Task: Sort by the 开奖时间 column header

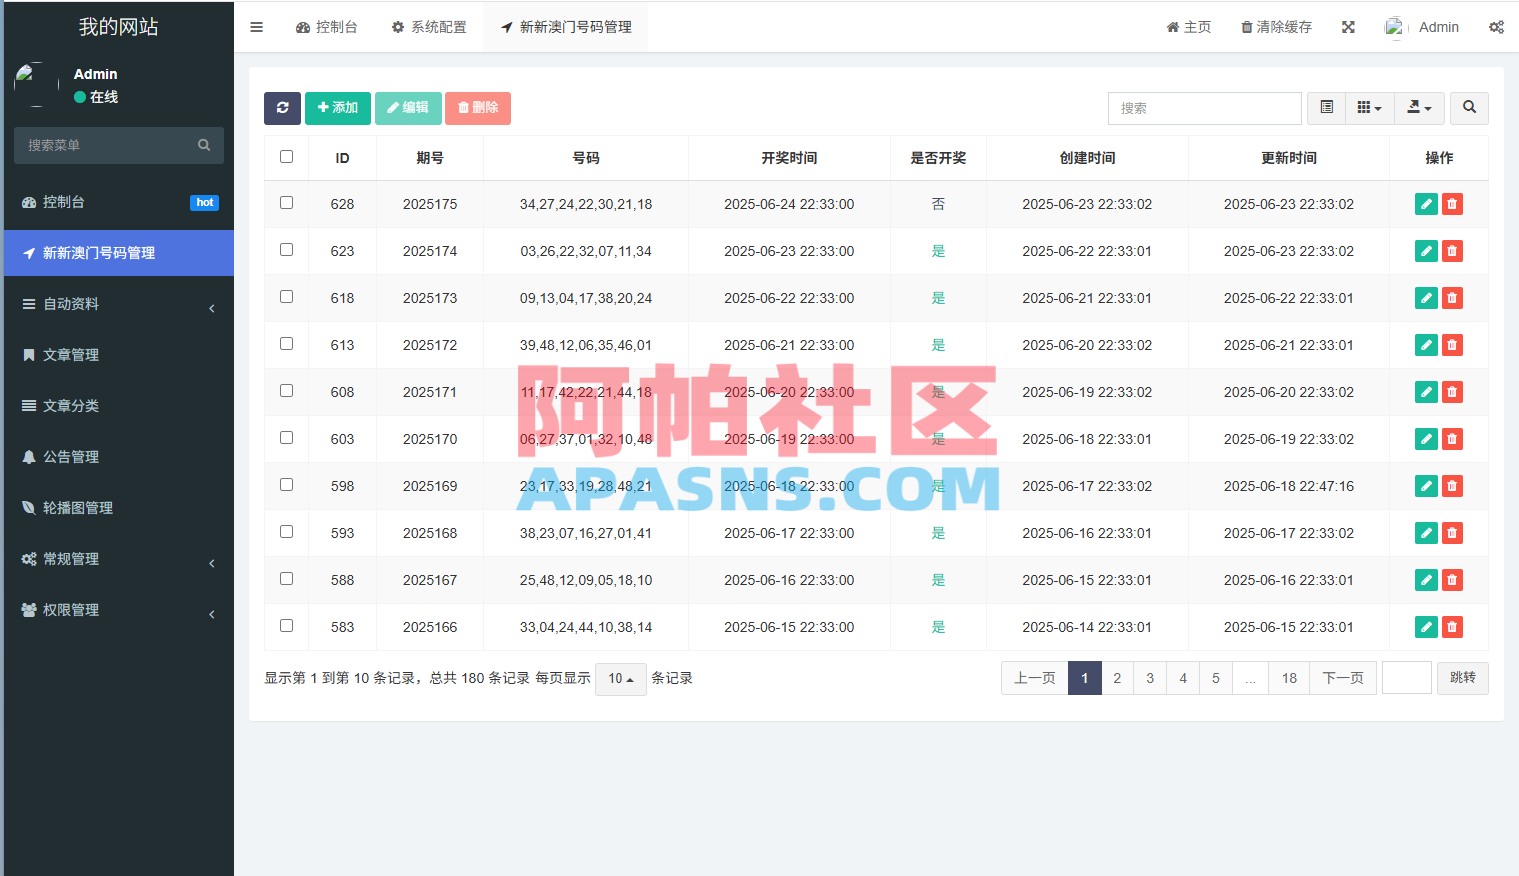Action: click(x=789, y=158)
